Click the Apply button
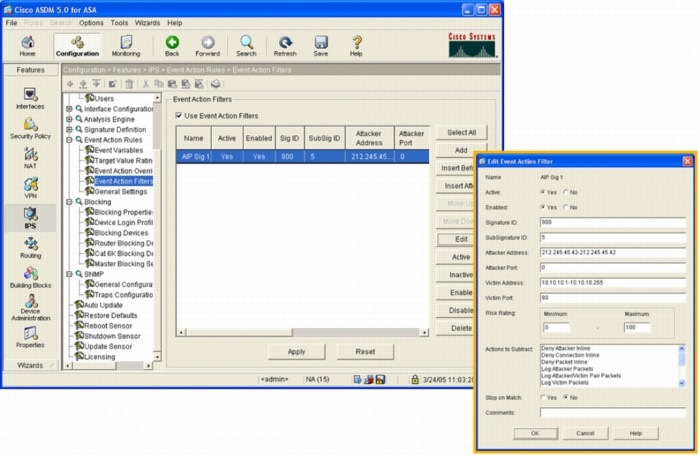This screenshot has width=700, height=455. (296, 352)
